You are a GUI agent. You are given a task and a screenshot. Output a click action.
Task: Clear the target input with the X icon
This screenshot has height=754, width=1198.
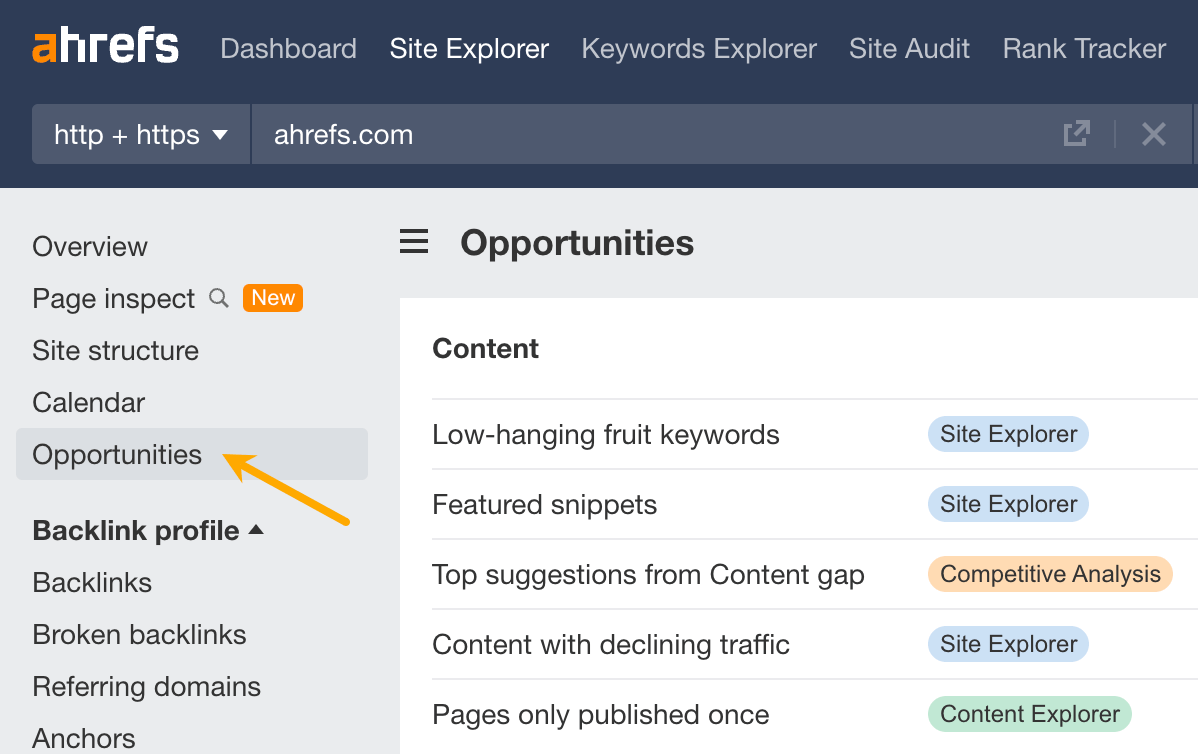tap(1154, 133)
